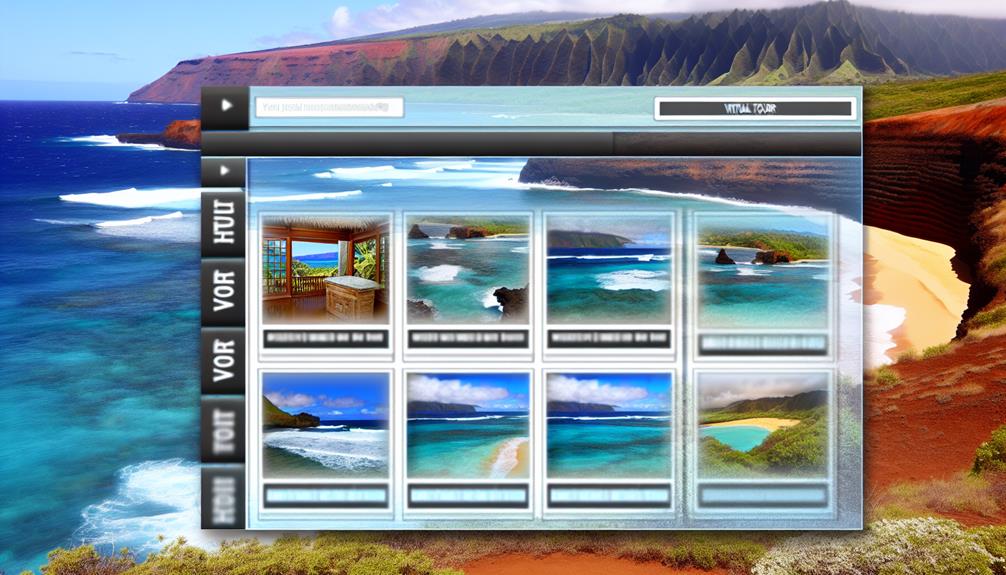Screen dimensions: 1006x575
Task: Open the bay thumbnail with the distant dark headland
Action: pos(608,269)
